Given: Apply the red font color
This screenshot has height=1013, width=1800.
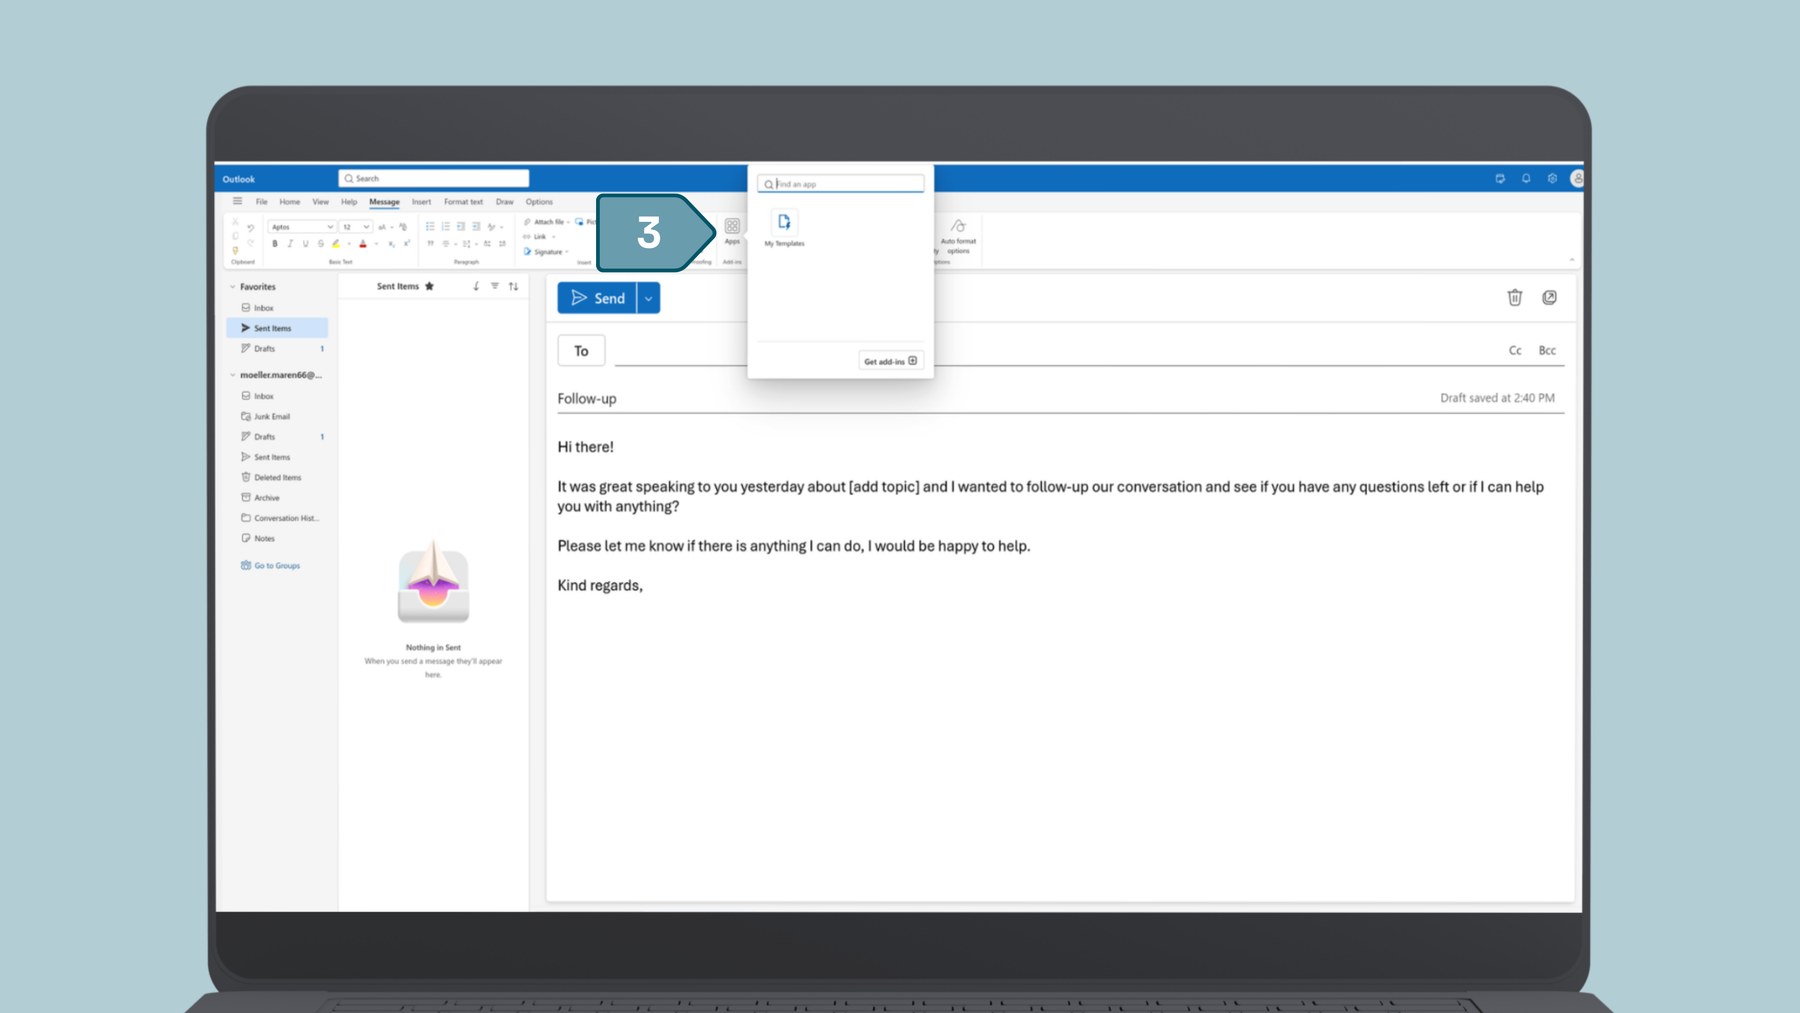Looking at the screenshot, I should (x=363, y=244).
